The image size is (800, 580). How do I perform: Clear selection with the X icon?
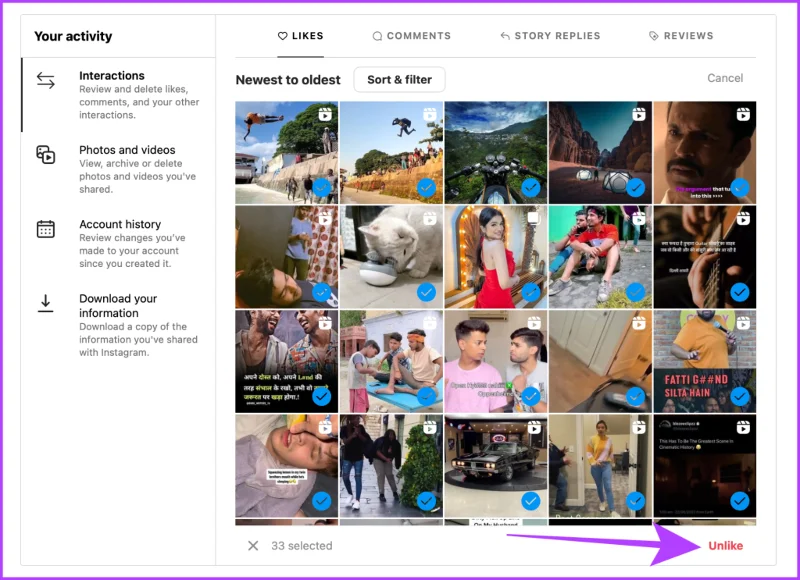pos(253,546)
